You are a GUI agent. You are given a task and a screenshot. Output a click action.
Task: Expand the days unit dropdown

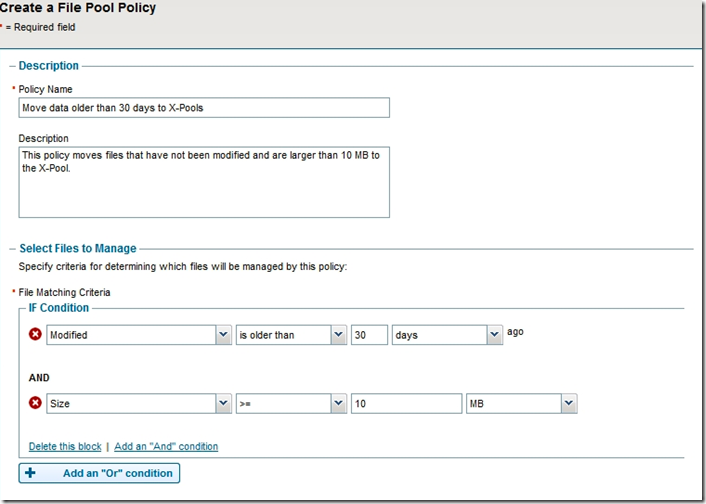447,335
